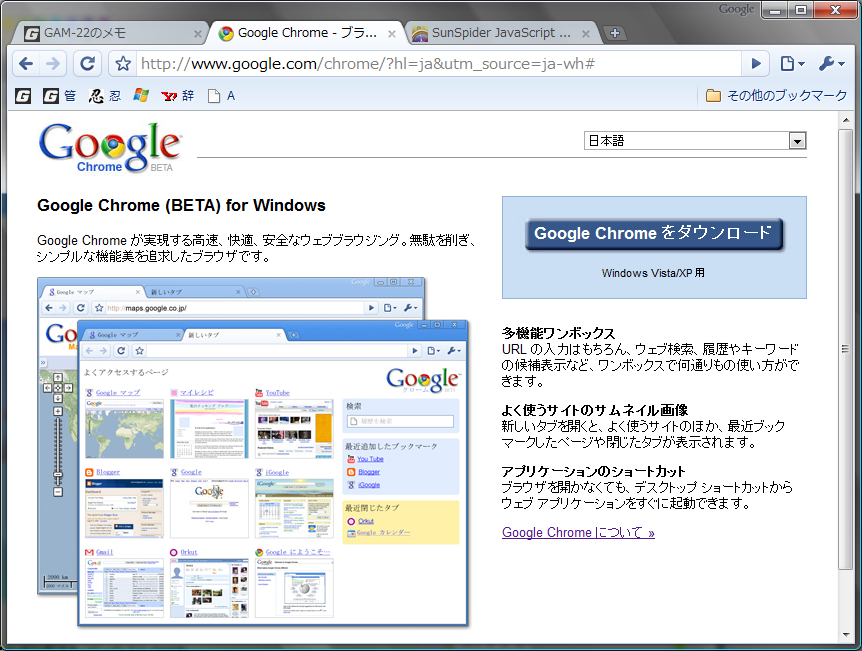This screenshot has width=862, height=651.
Task: Open その他のブックマーク folder
Action: [x=777, y=96]
